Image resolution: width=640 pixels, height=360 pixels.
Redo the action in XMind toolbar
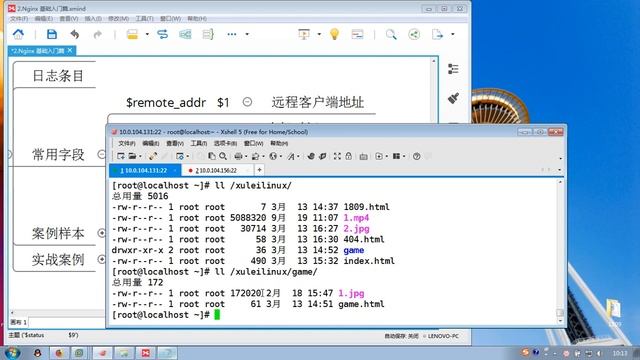coord(97,34)
